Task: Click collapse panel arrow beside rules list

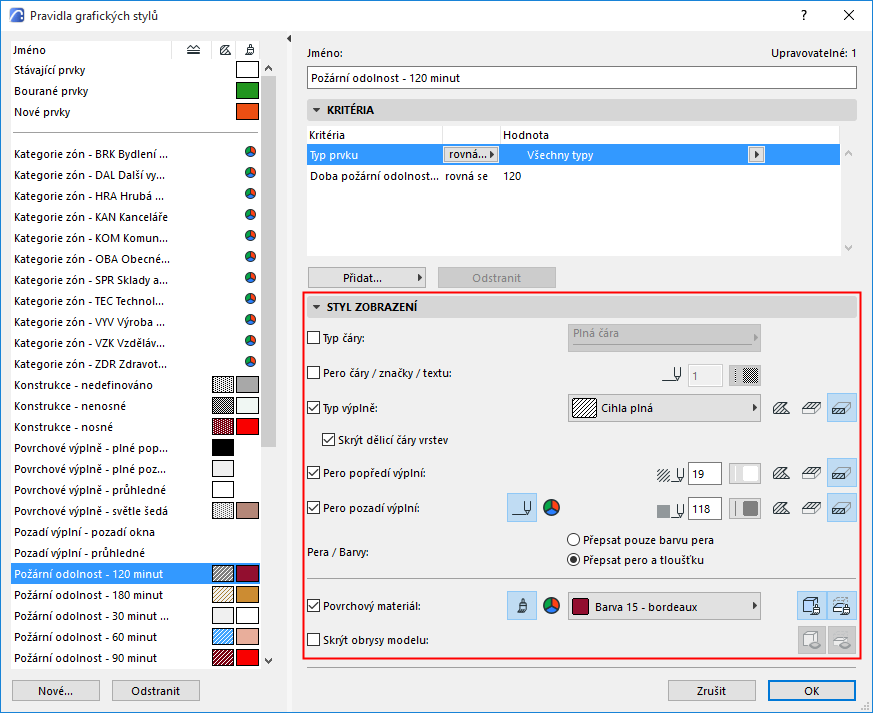Action: [x=289, y=38]
